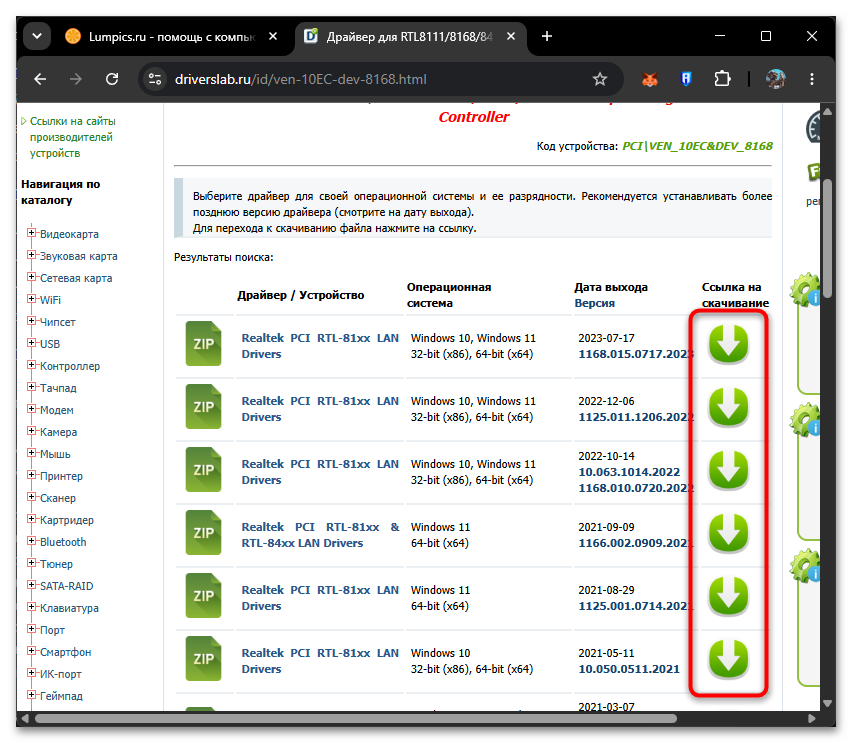Open the Chrome three-dot menu
Image resolution: width=852 pixels, height=743 pixels.
pos(812,79)
